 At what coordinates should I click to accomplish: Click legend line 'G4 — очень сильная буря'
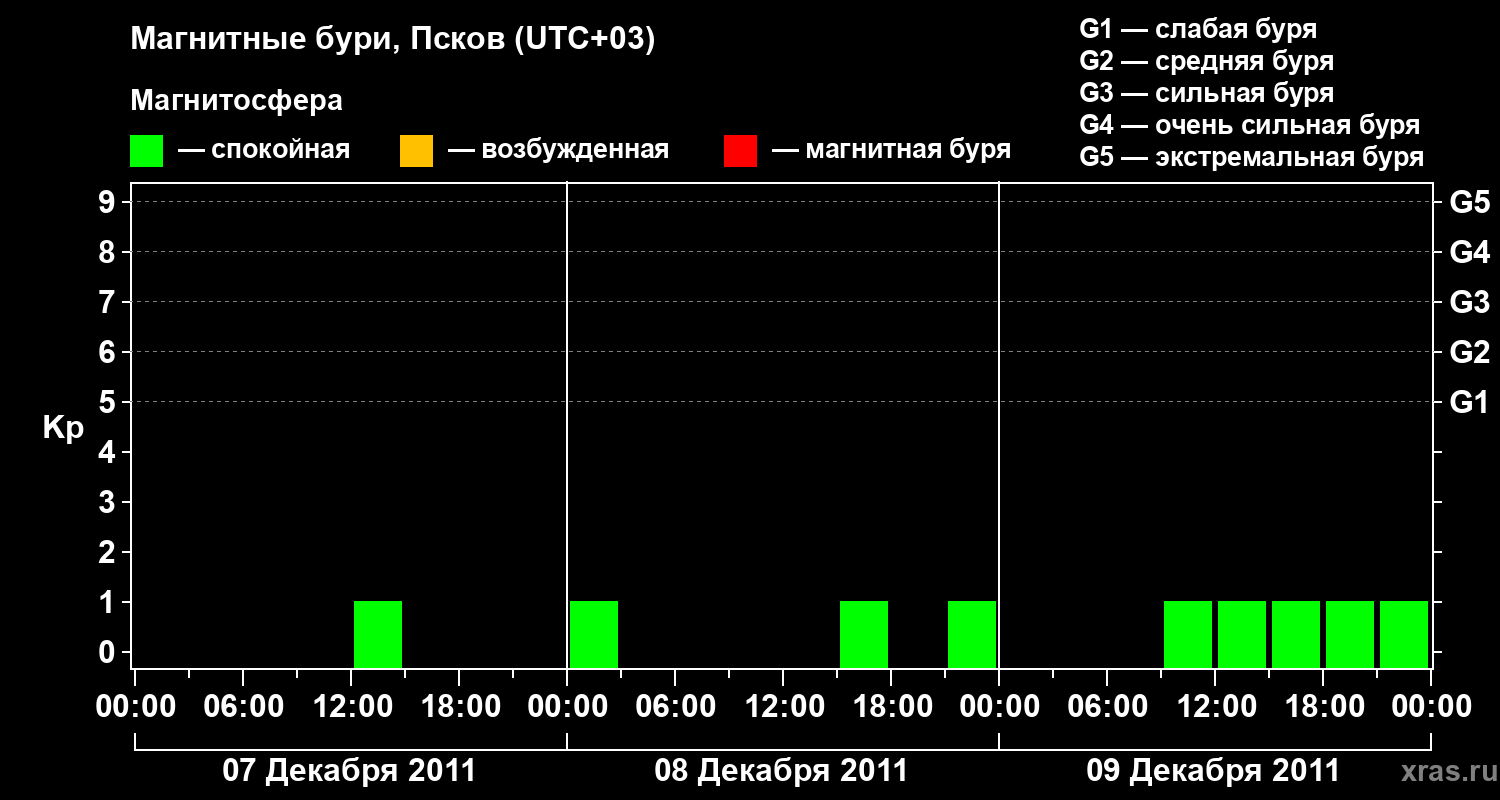pyautogui.click(x=1249, y=124)
